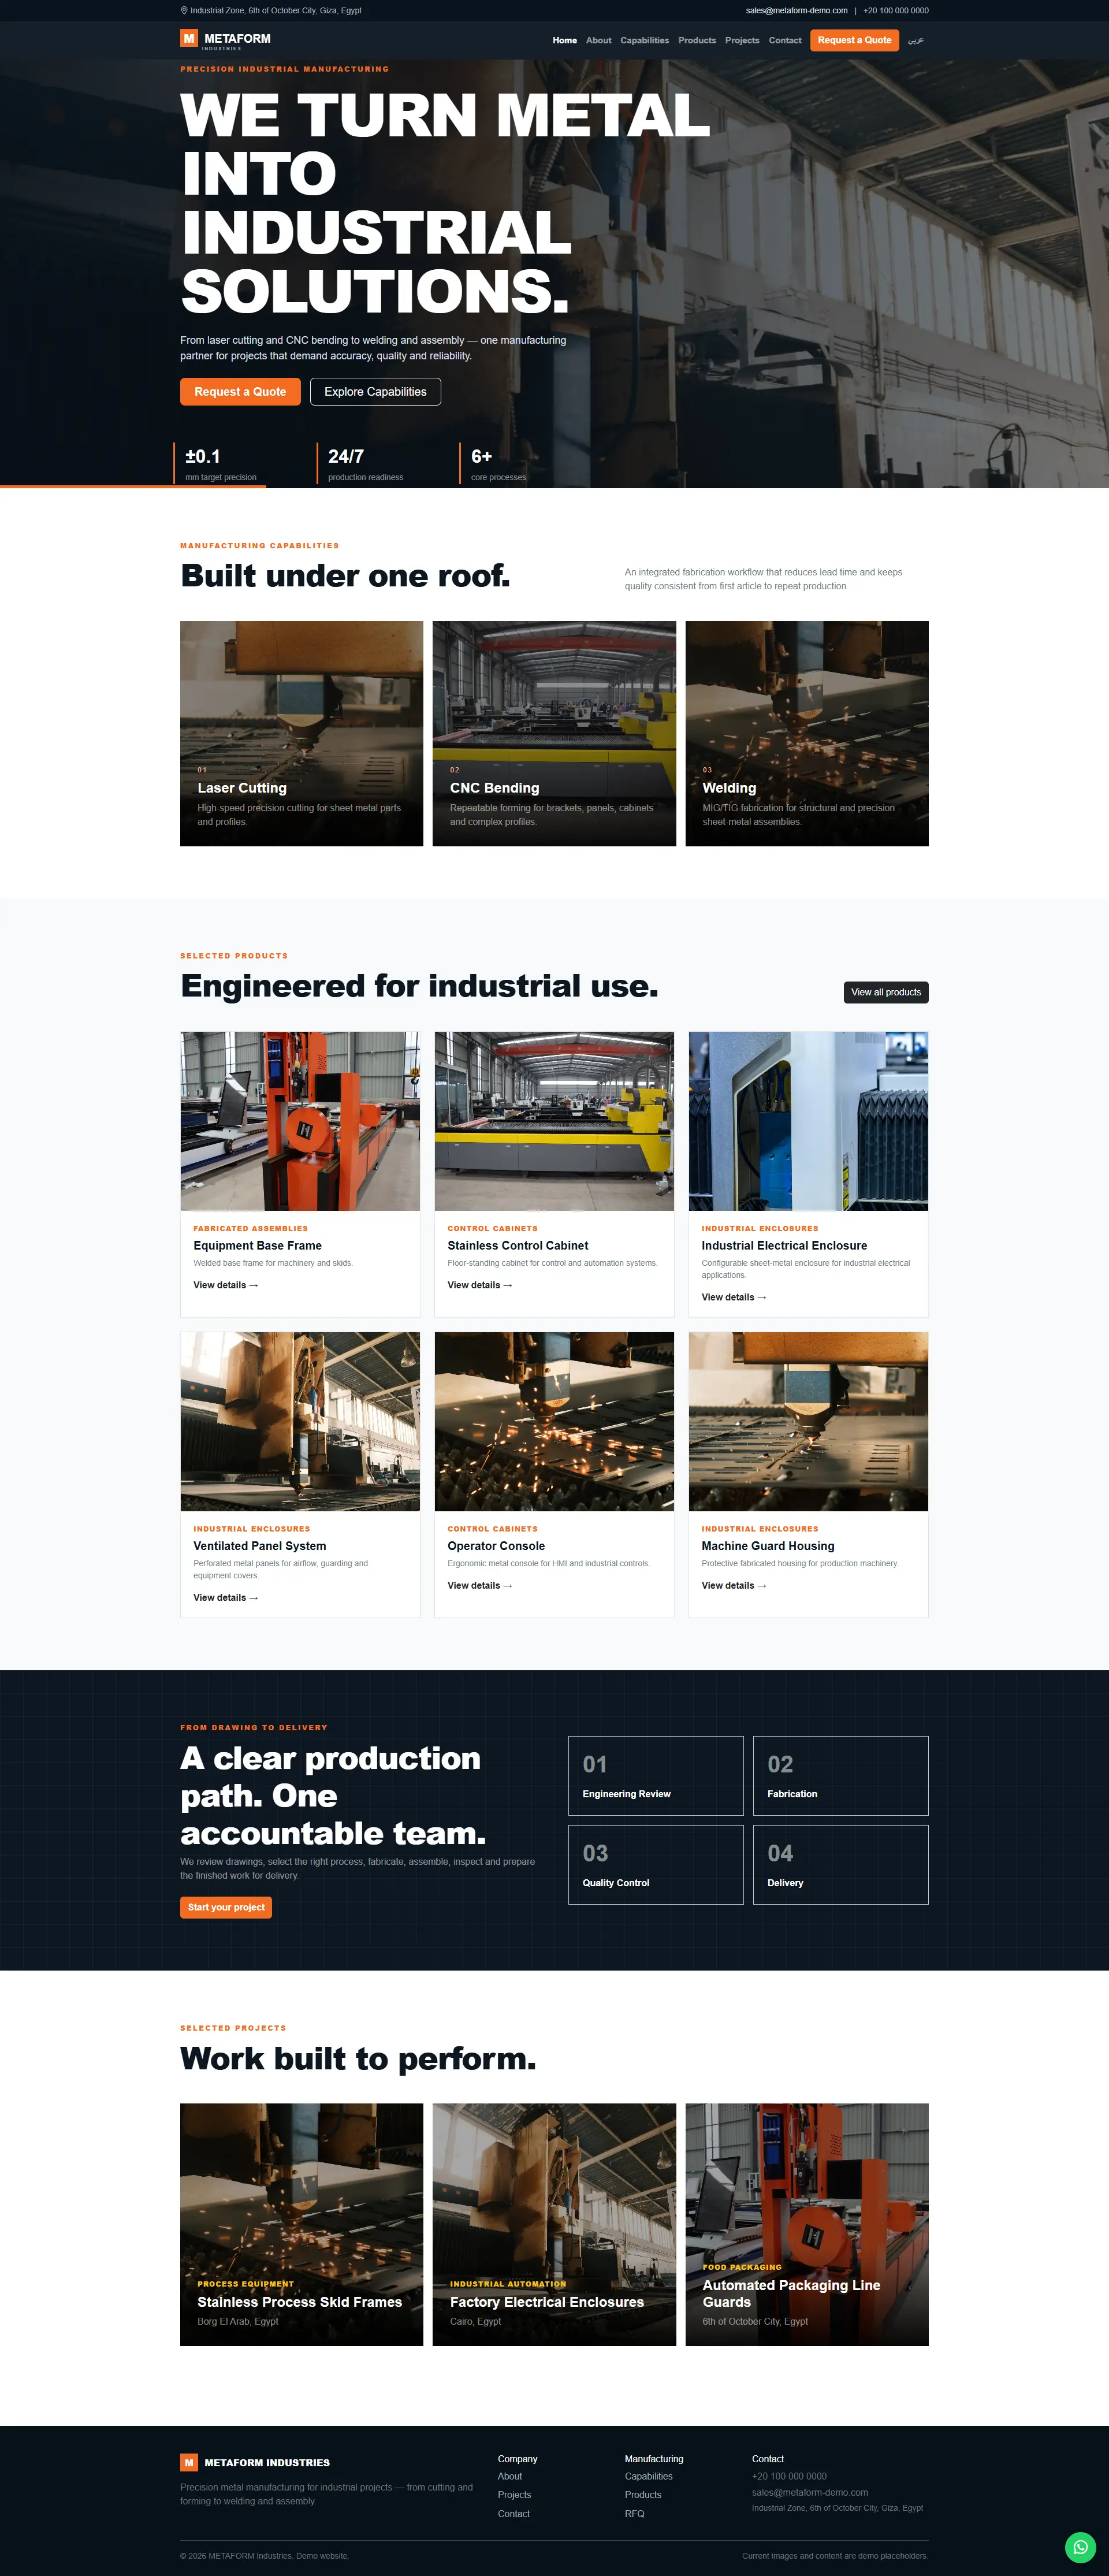Image resolution: width=1109 pixels, height=2576 pixels.
Task: Open Welding capability card
Action: pos(807,733)
